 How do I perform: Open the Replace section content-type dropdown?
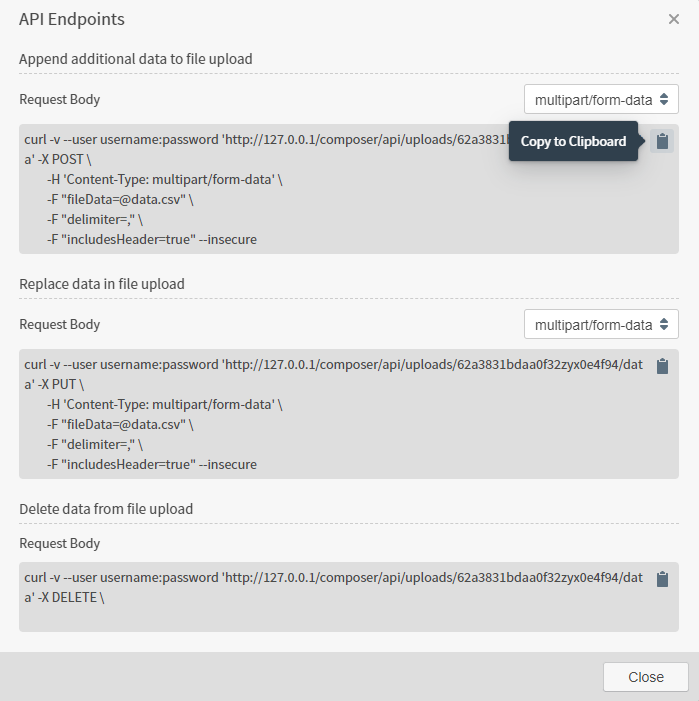(x=601, y=324)
